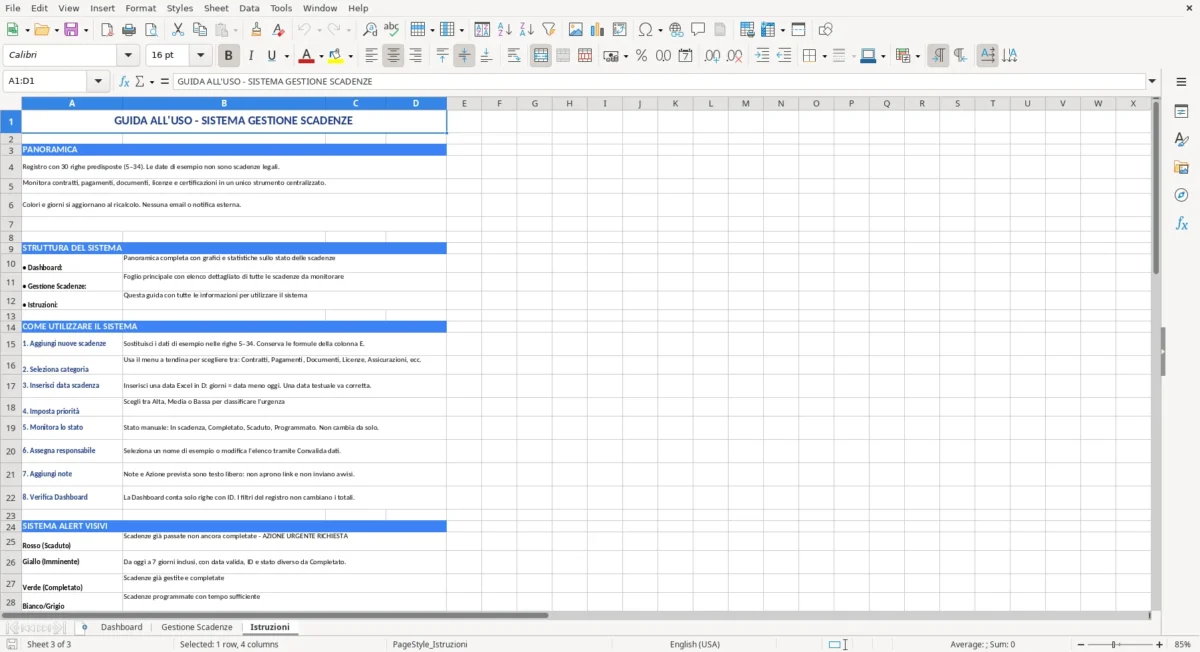Apply the red font color swatch
This screenshot has width=1200, height=652.
pos(306,56)
